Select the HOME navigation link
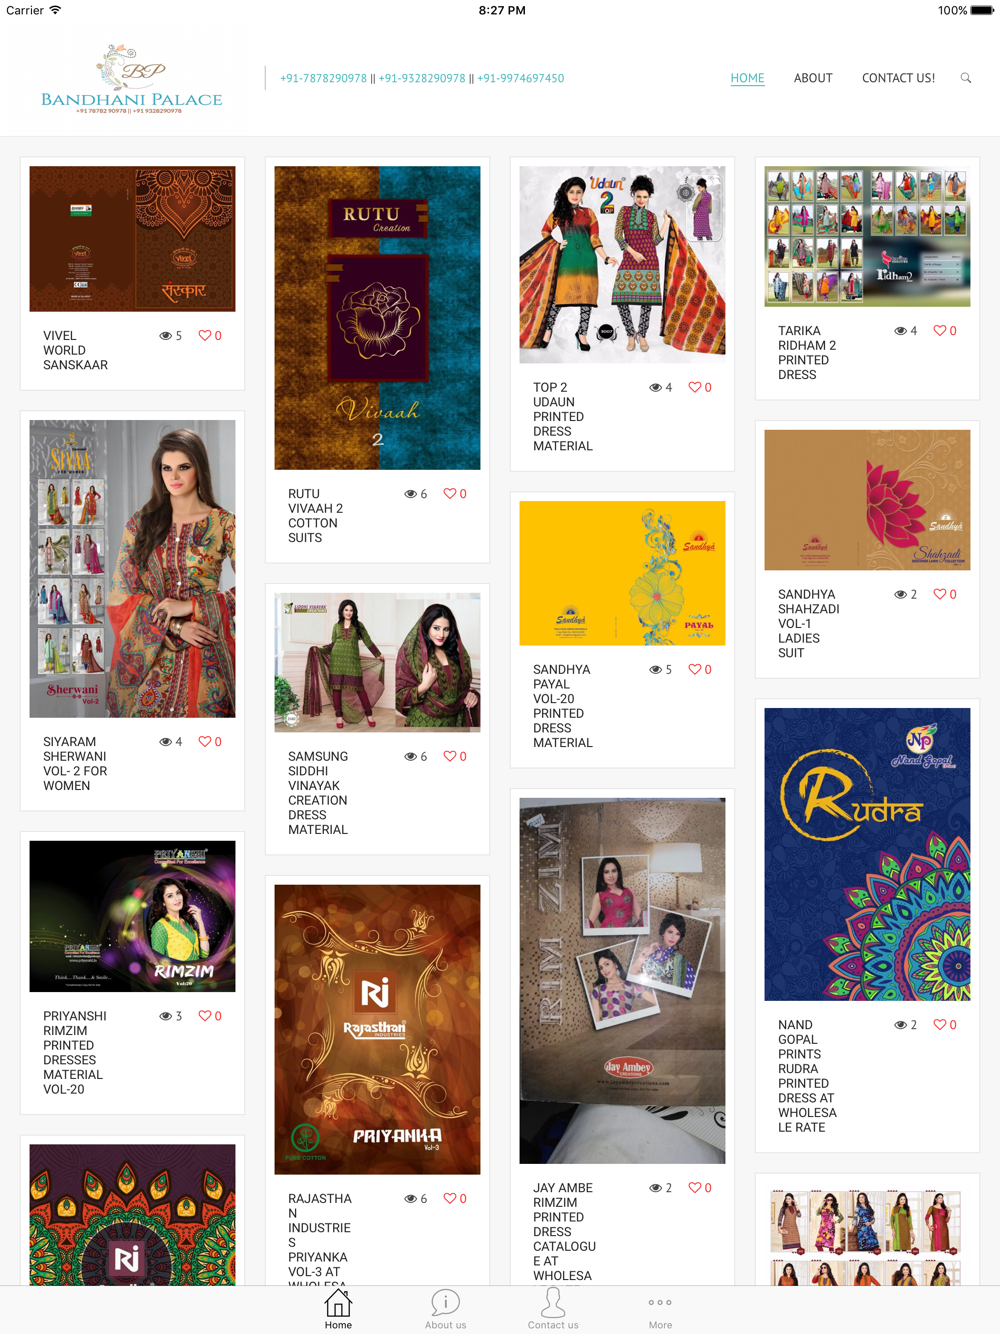This screenshot has height=1334, width=1000. click(747, 78)
